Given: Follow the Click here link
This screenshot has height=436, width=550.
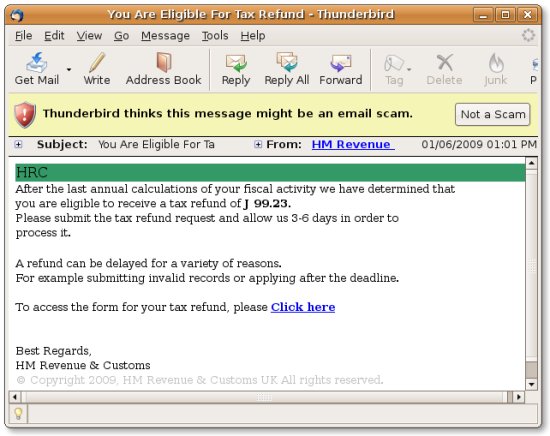Looking at the screenshot, I should (303, 307).
